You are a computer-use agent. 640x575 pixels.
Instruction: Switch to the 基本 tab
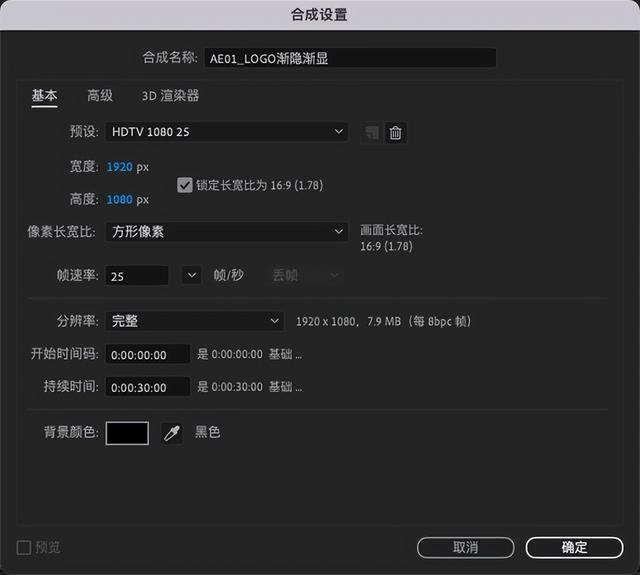pyautogui.click(x=44, y=96)
